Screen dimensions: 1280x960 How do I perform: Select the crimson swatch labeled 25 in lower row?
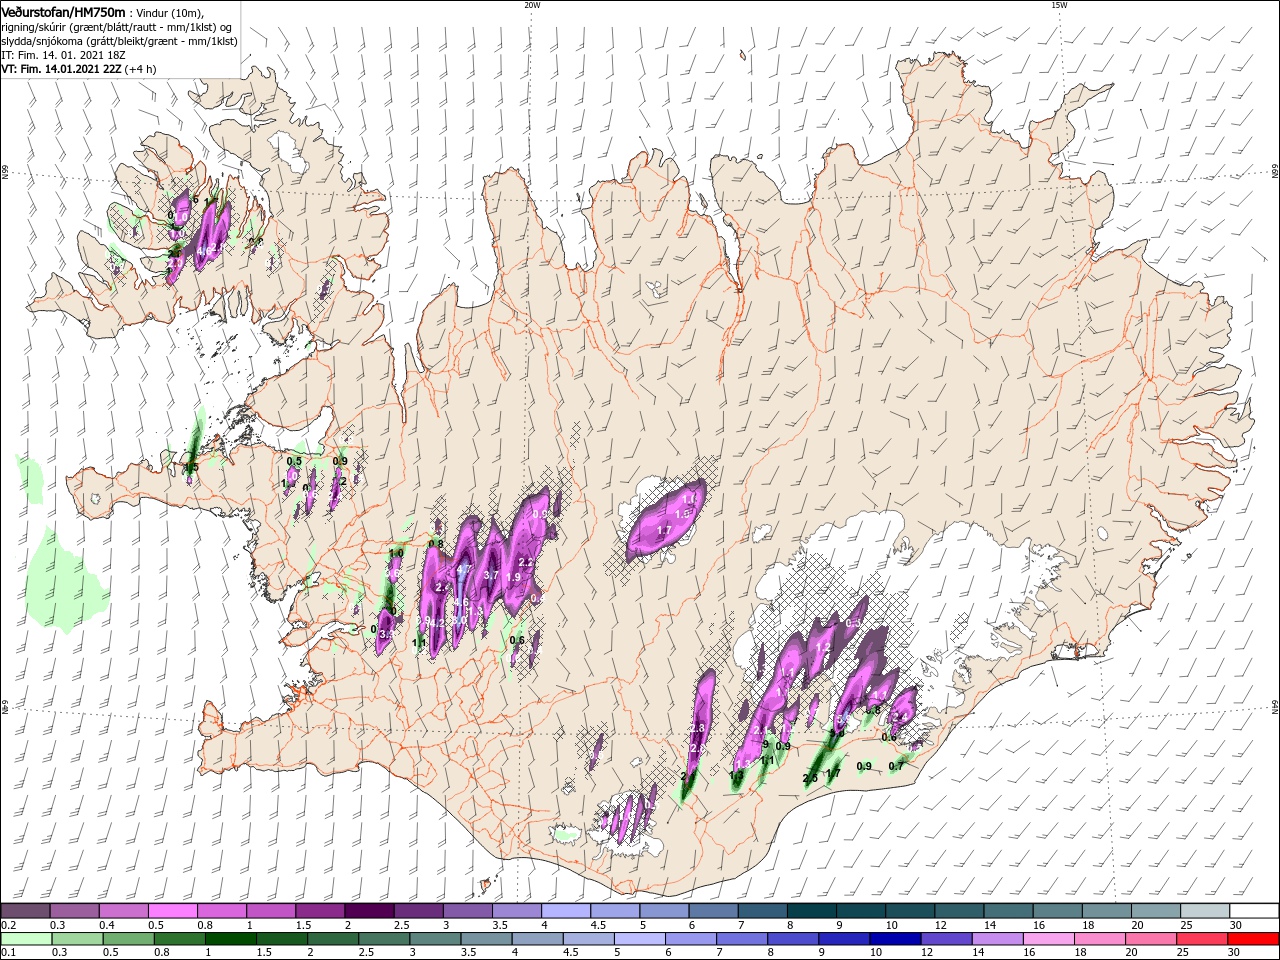(1202, 939)
